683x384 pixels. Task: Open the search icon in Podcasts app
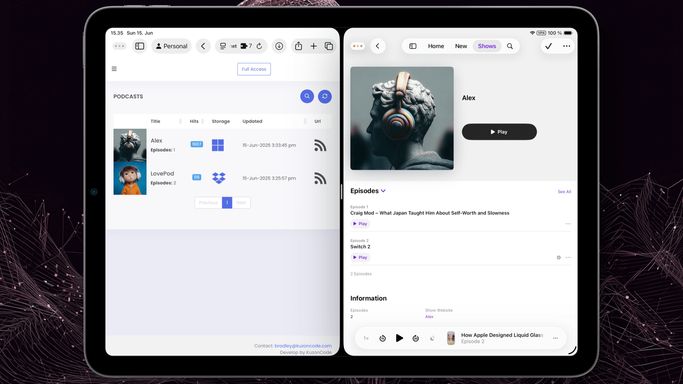[510, 46]
